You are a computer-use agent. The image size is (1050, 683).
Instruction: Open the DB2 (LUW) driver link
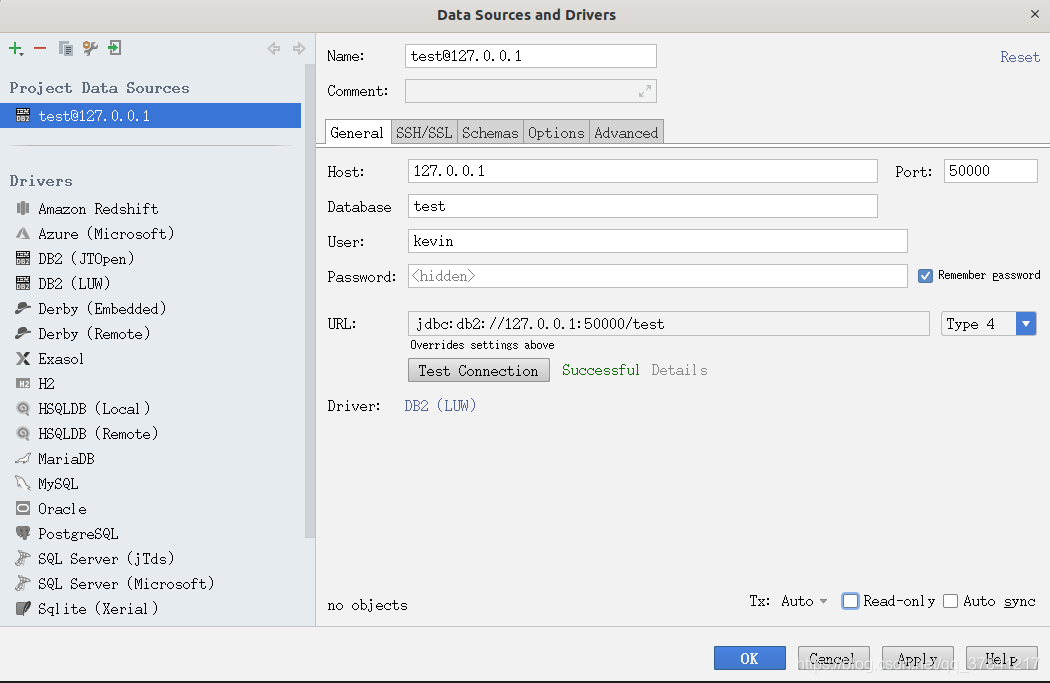pyautogui.click(x=440, y=406)
